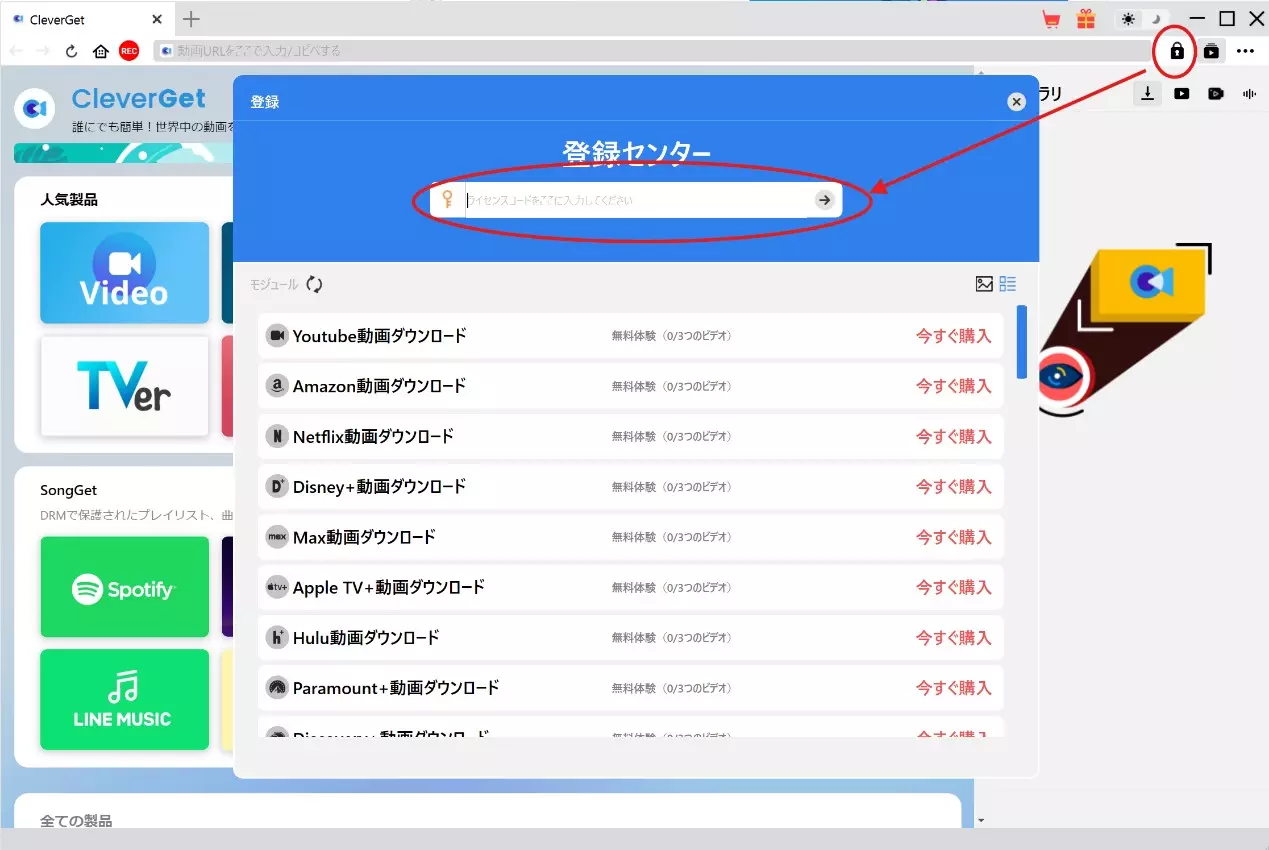Buy now for the Max module
The height and width of the screenshot is (850, 1269).
[x=954, y=537]
